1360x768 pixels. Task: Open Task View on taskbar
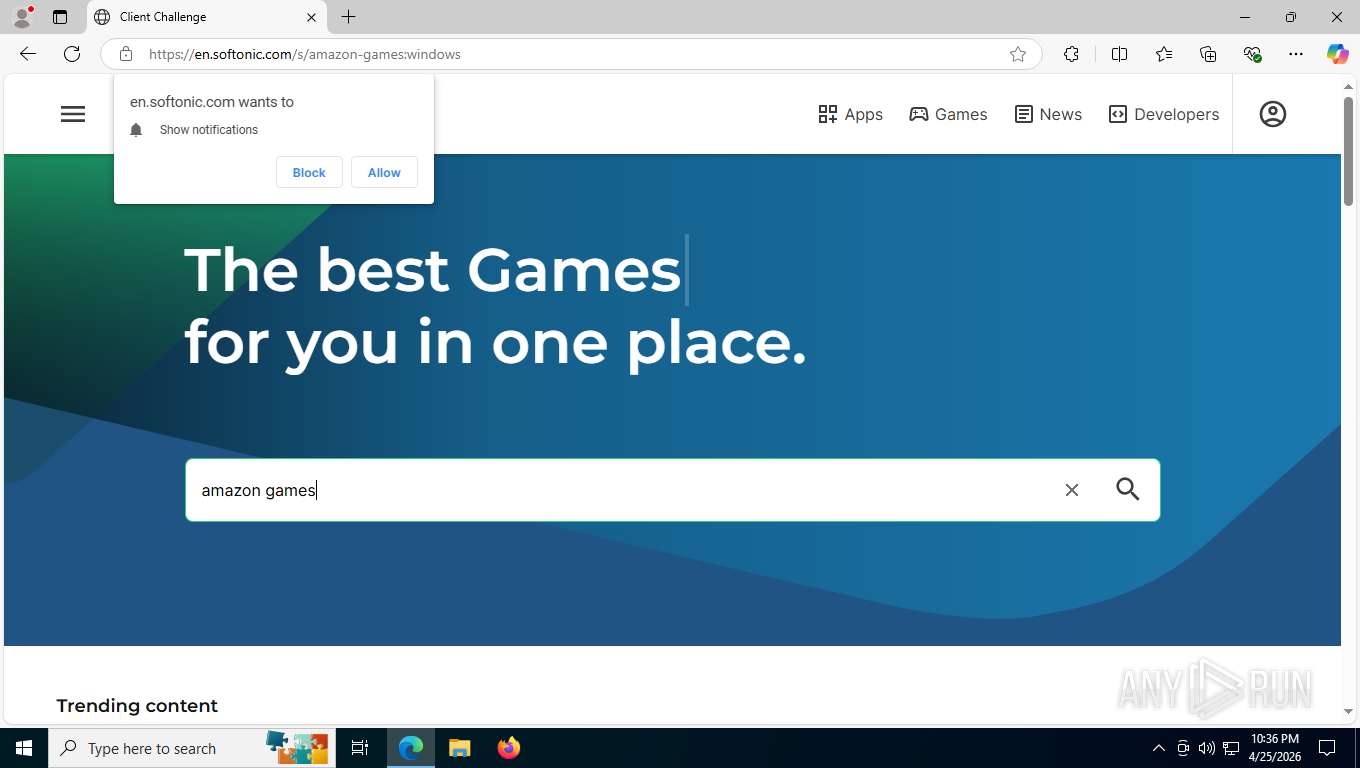[x=360, y=748]
